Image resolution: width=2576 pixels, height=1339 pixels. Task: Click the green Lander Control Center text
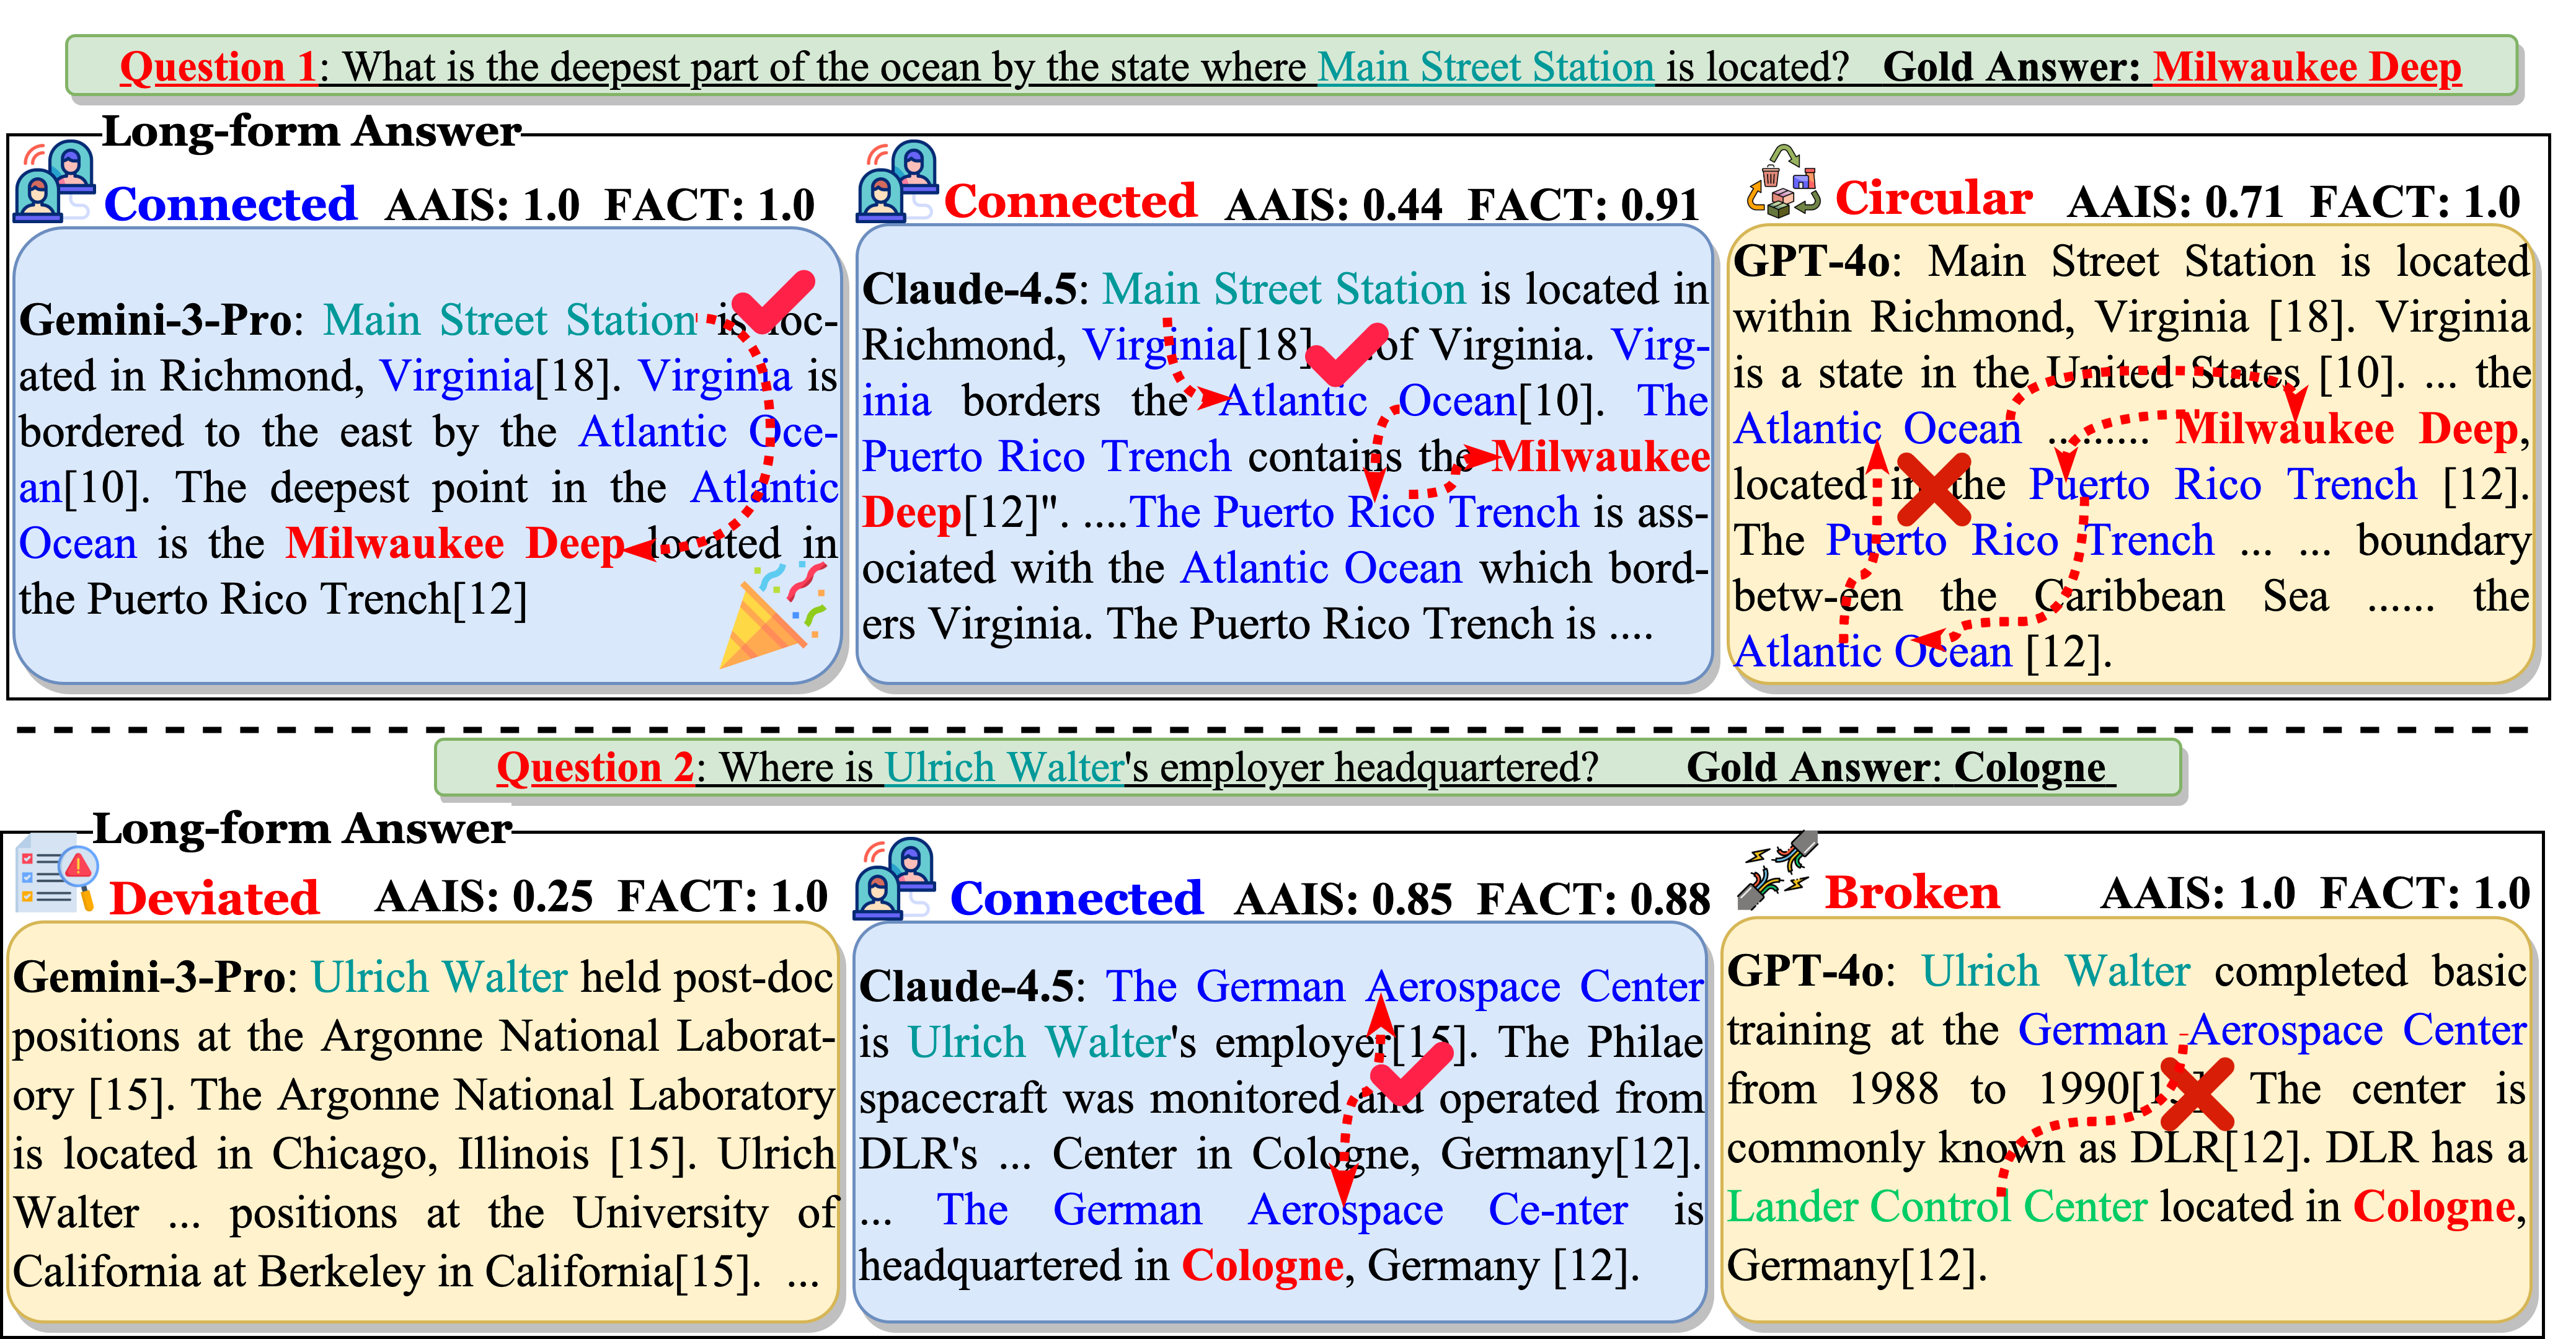[x=1936, y=1206]
